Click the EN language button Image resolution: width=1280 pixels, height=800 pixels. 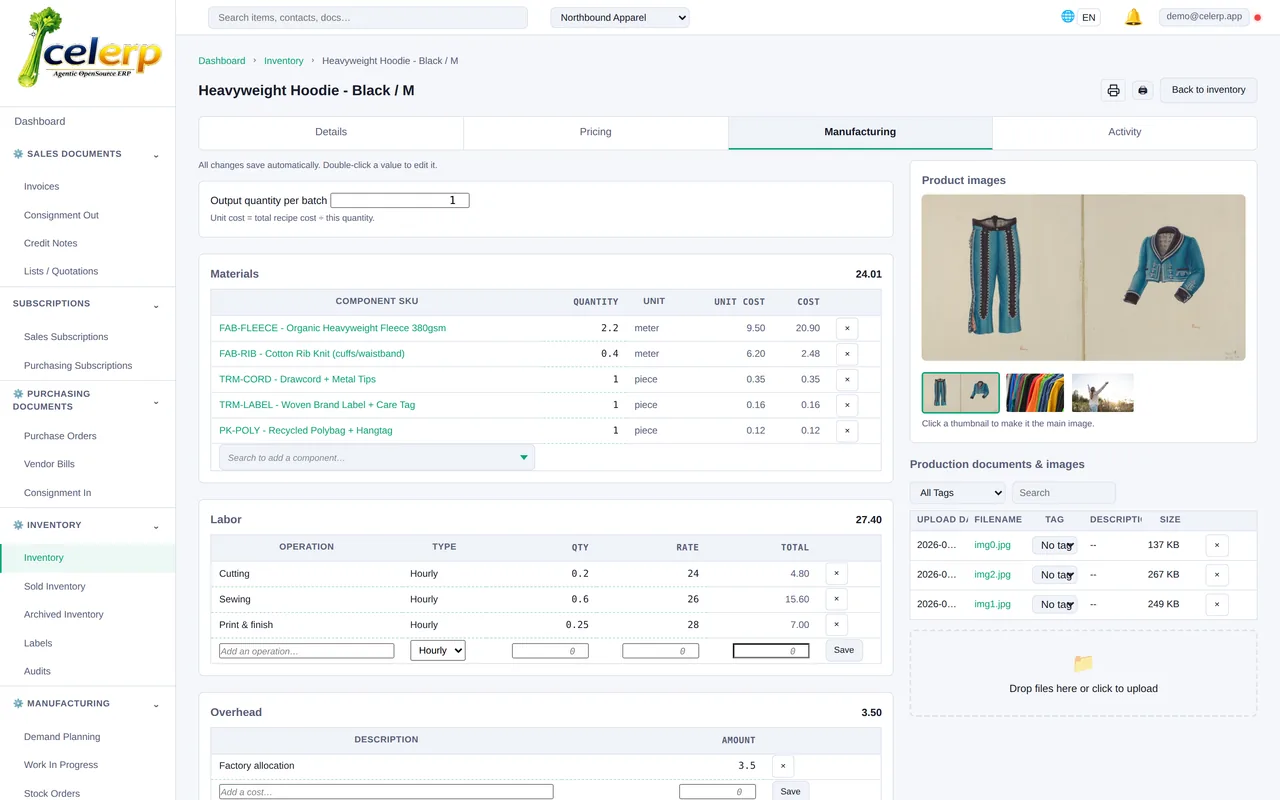tap(1089, 17)
